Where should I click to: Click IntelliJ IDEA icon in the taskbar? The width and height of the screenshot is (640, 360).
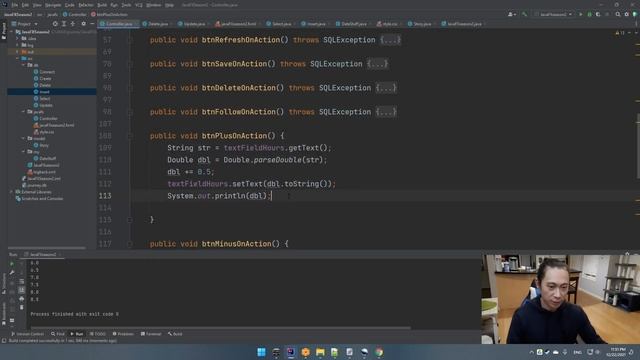pyautogui.click(x=291, y=352)
